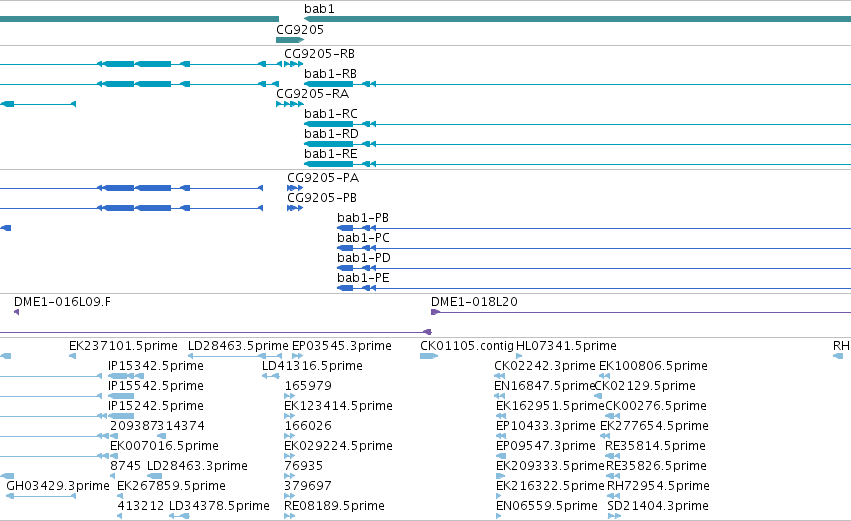Click the EK029224.5prime EST label
851x521 pixels.
338,447
